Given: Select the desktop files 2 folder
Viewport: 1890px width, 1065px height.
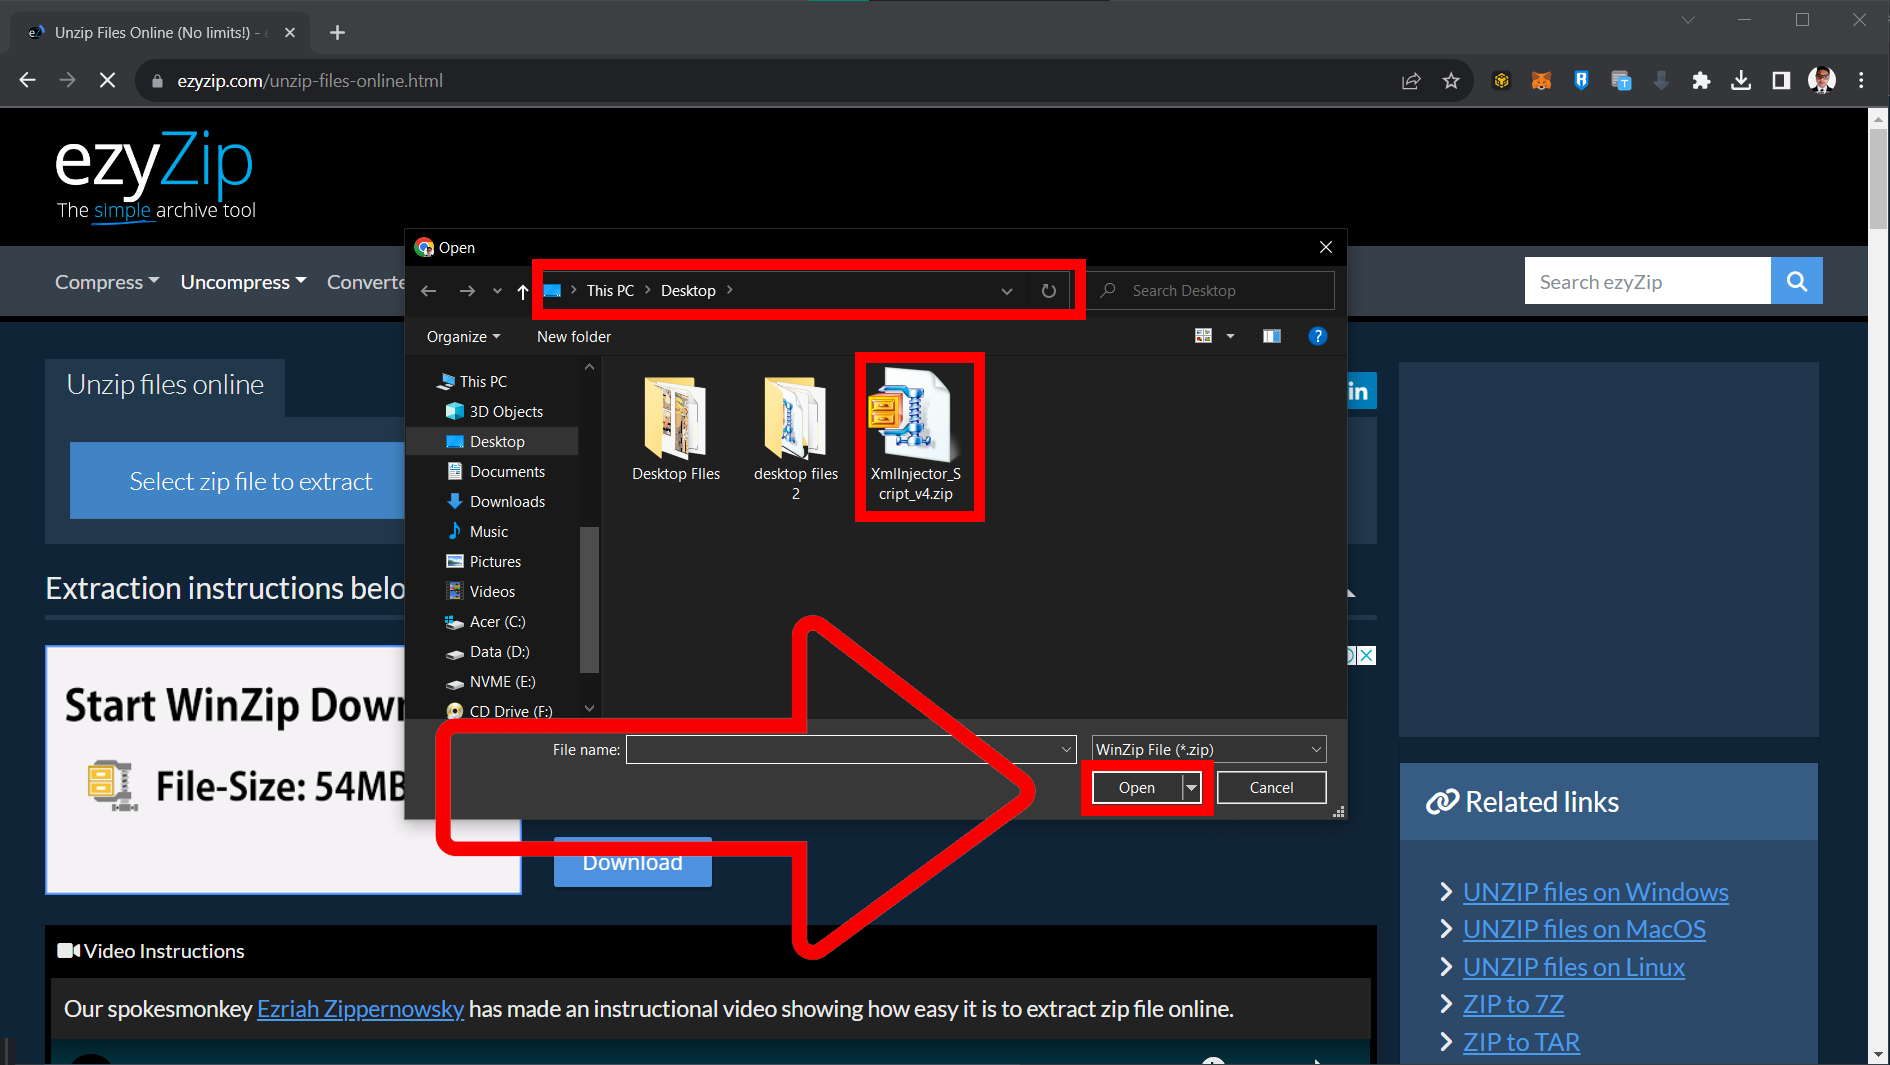Looking at the screenshot, I should point(796,438).
